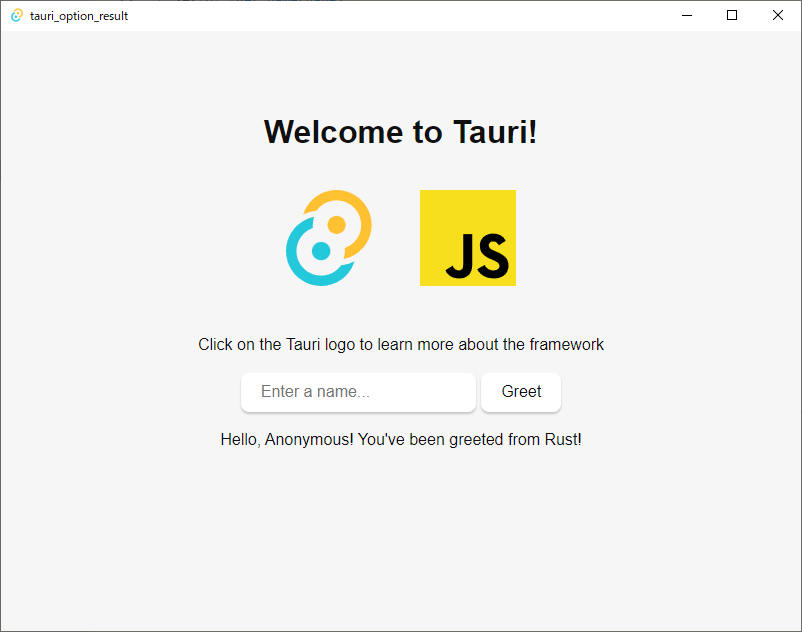The image size is (802, 632).
Task: Click the 'Hello, Anonymous!' greeting message
Action: (401, 439)
